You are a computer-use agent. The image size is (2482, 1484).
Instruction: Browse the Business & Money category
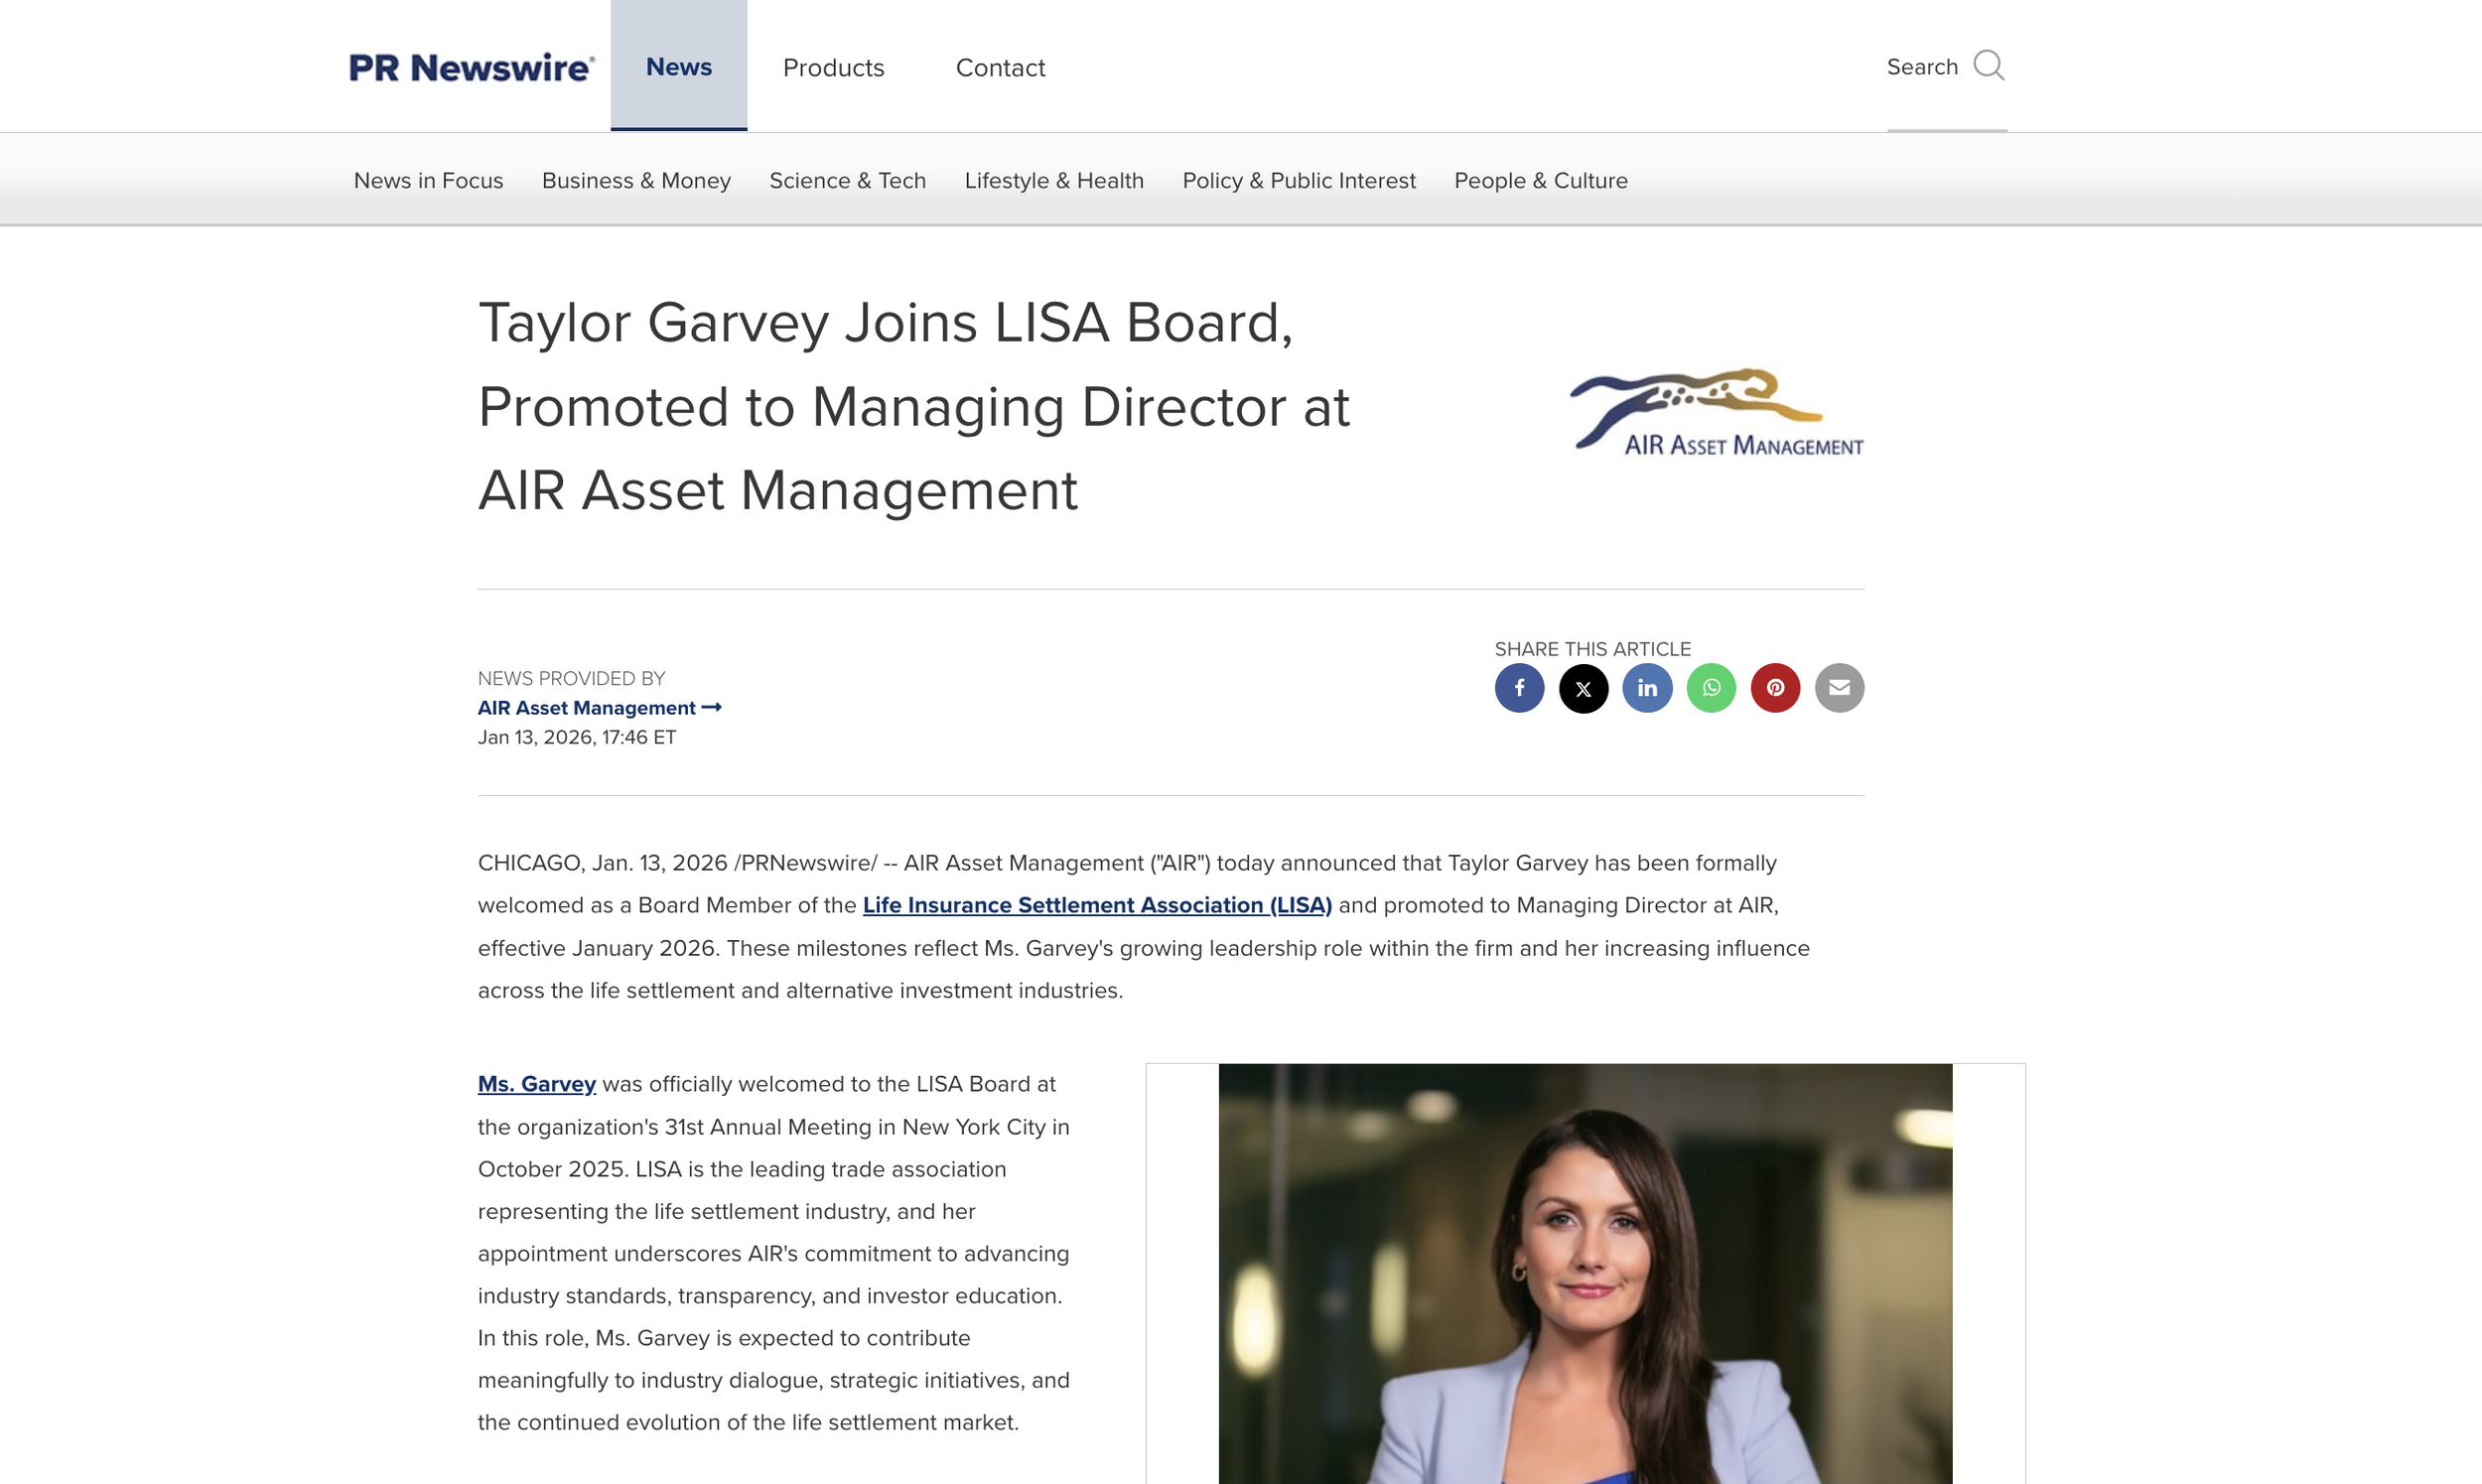(636, 180)
